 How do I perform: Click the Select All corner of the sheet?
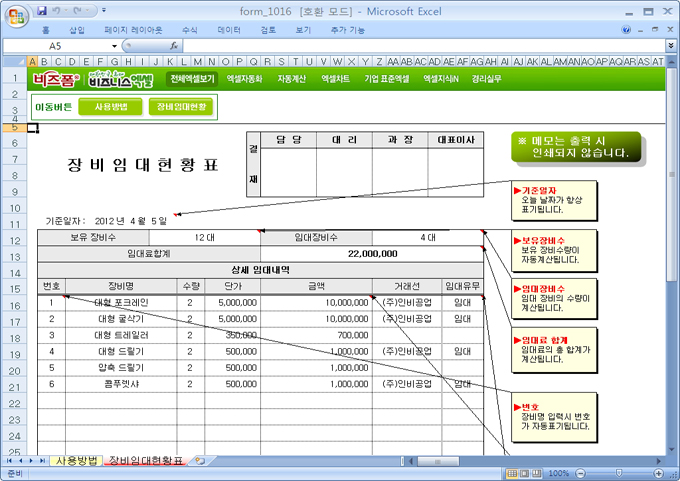tap(14, 62)
